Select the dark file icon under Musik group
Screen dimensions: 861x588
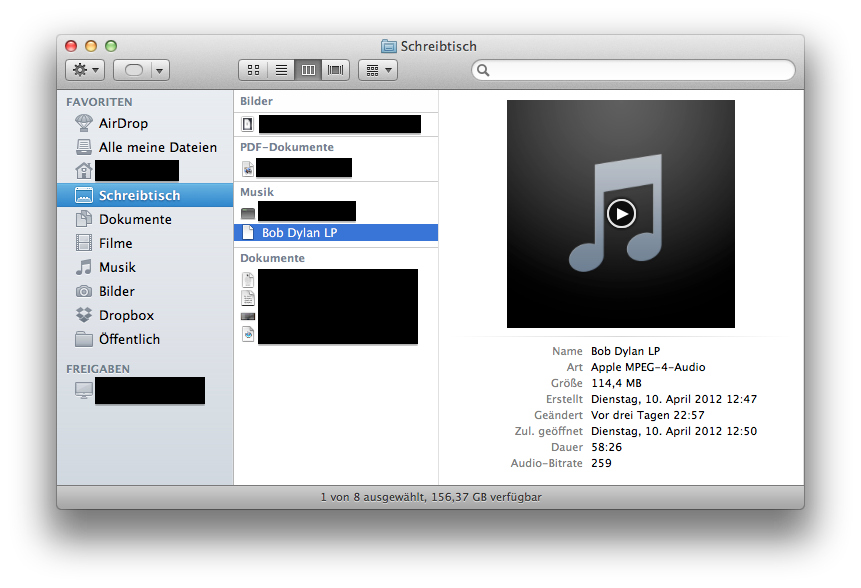[x=248, y=213]
